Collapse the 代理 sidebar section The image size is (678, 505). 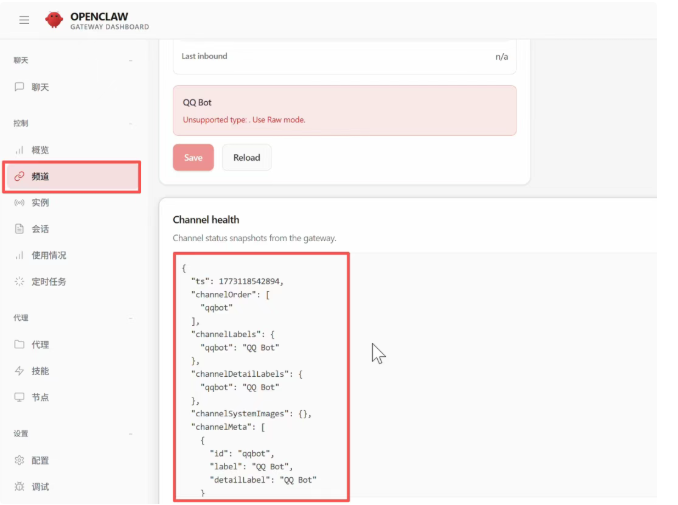(131, 318)
